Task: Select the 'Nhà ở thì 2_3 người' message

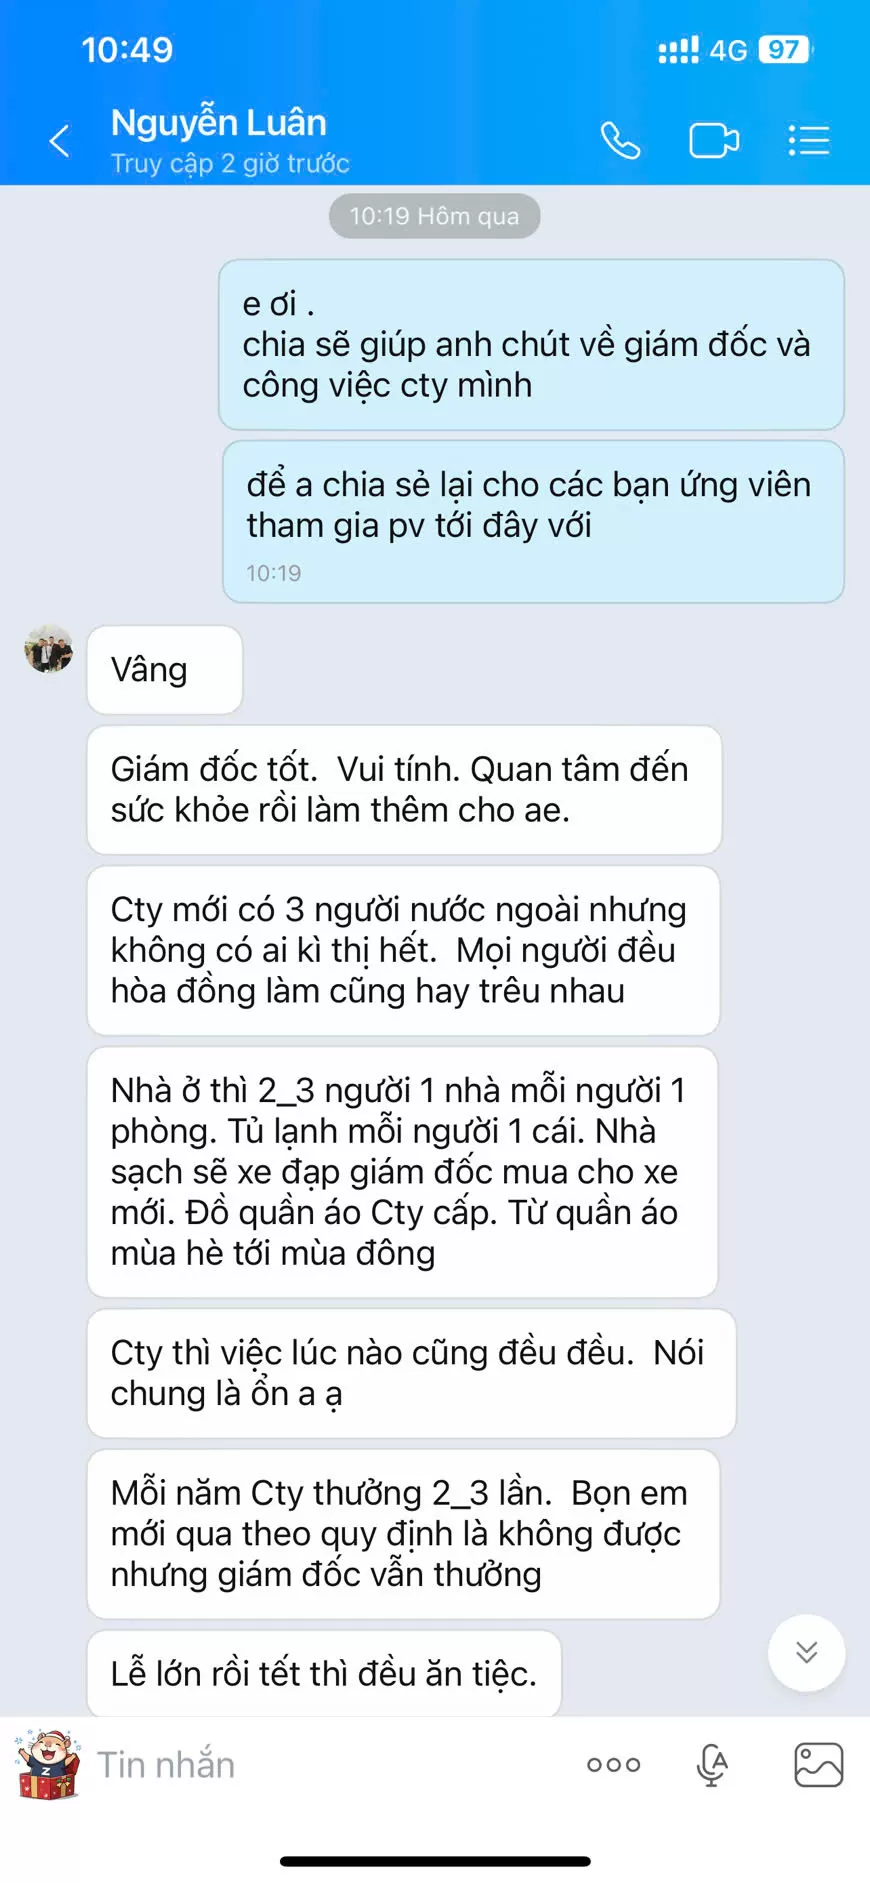Action: pyautogui.click(x=402, y=1172)
